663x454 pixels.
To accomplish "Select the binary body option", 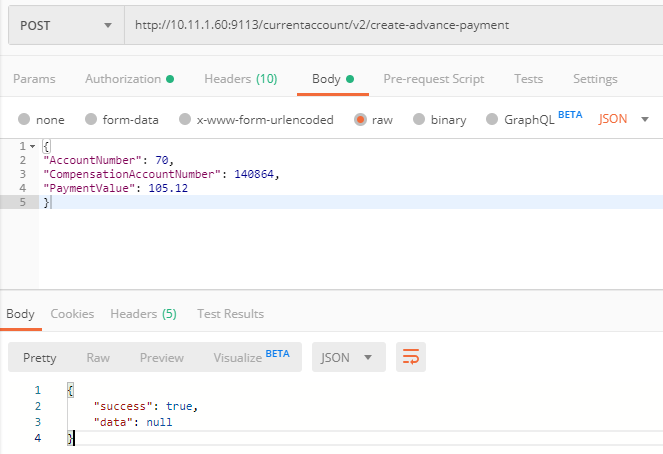I will click(420, 120).
